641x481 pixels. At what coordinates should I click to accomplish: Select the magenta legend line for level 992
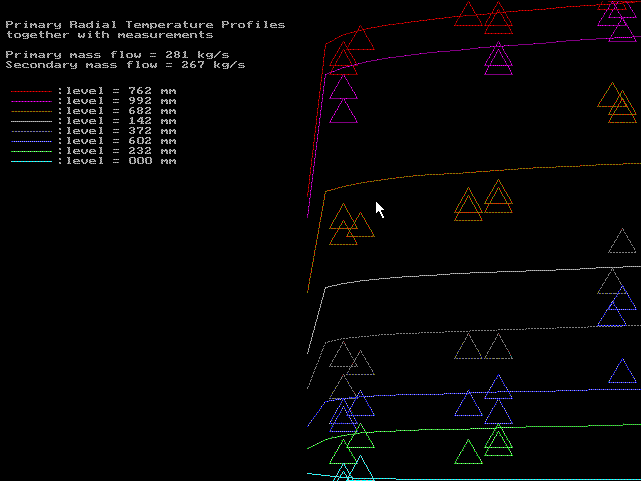pyautogui.click(x=31, y=101)
